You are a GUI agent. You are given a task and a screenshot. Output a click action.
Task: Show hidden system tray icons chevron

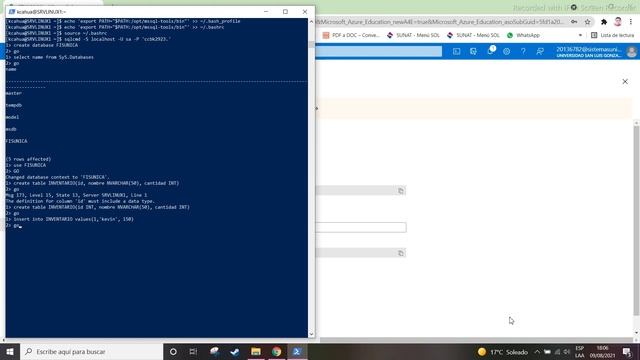tap(537, 352)
